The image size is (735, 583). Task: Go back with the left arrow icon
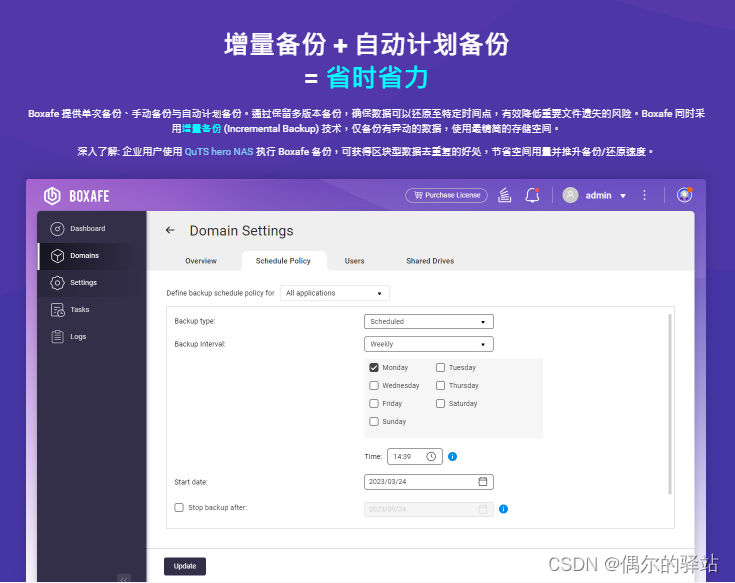(170, 230)
